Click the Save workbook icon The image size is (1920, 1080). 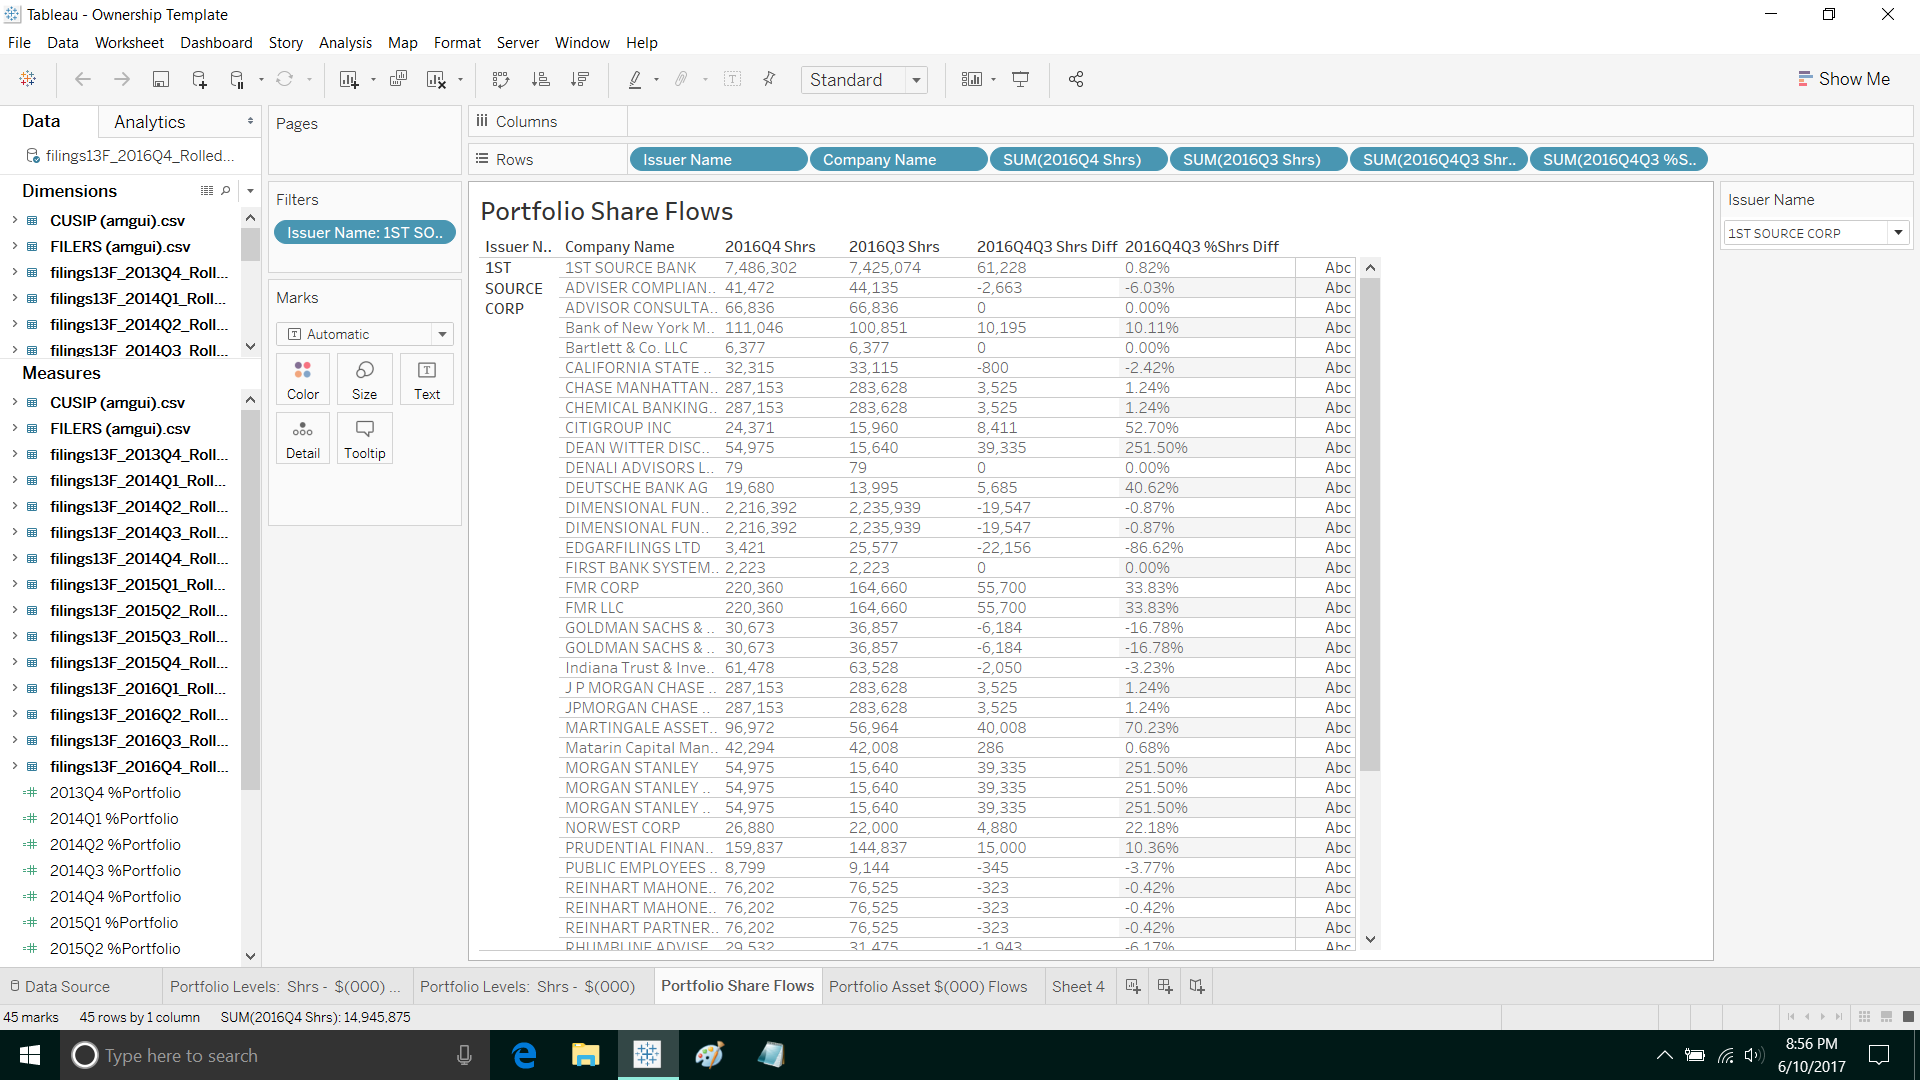pos(160,80)
